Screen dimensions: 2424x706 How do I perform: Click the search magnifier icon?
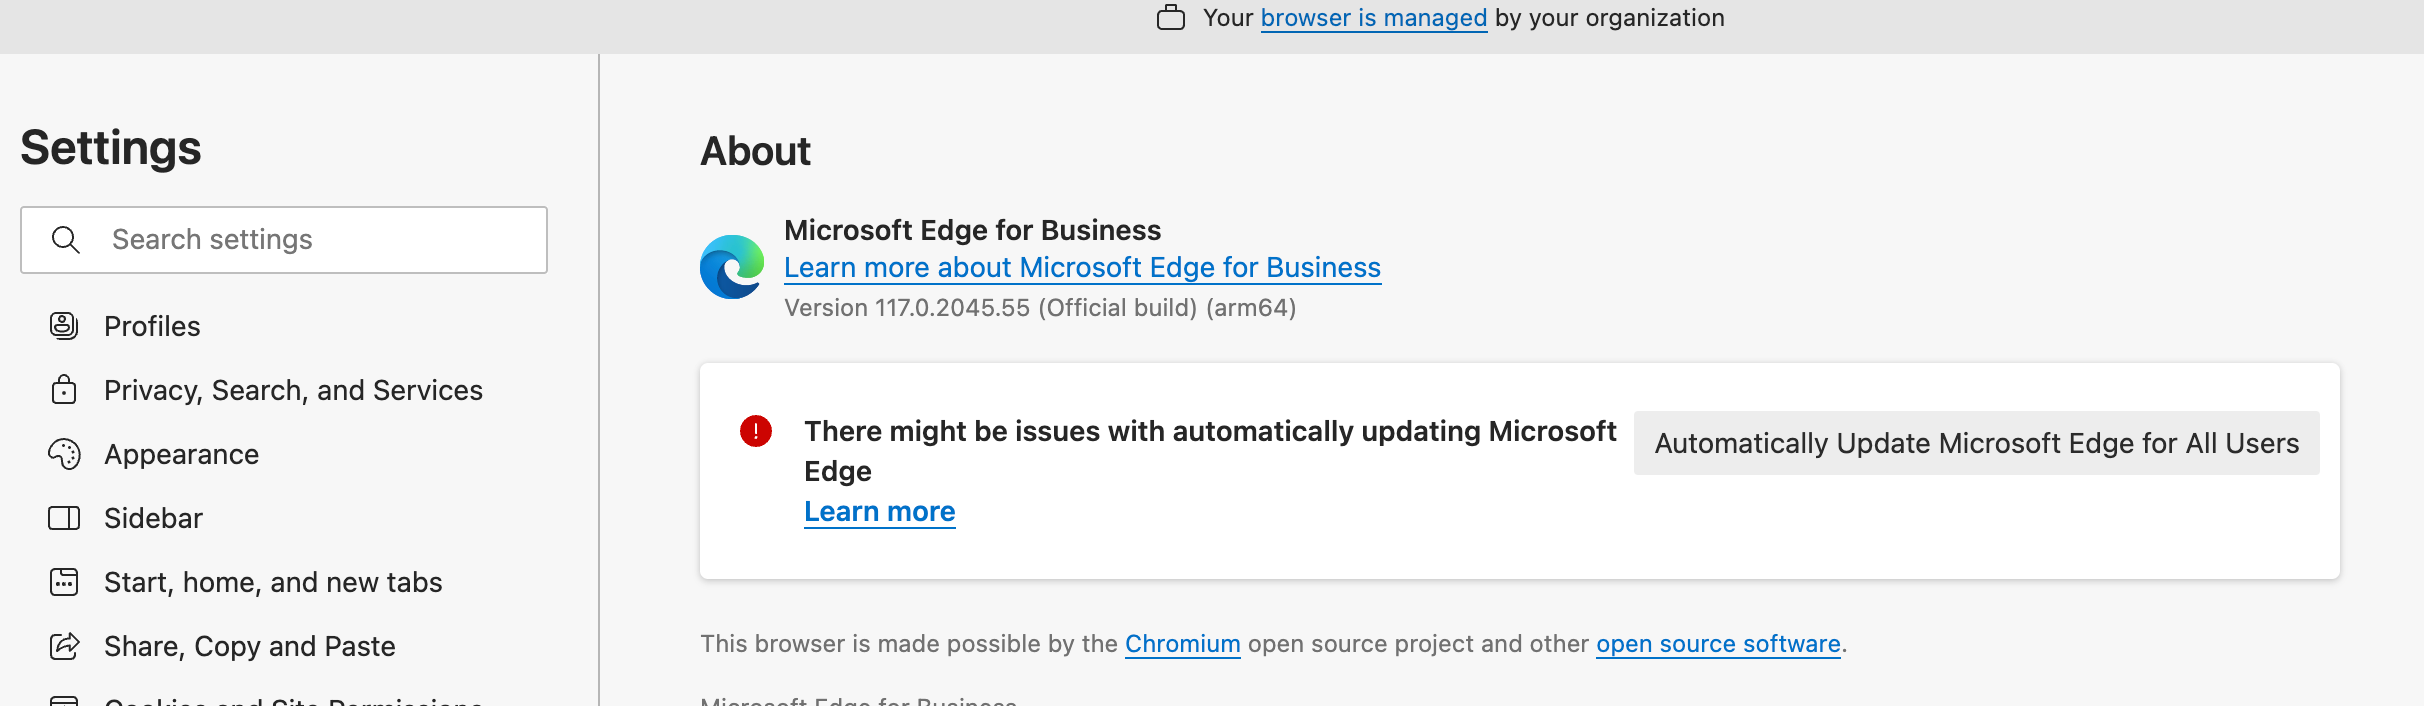coord(66,240)
